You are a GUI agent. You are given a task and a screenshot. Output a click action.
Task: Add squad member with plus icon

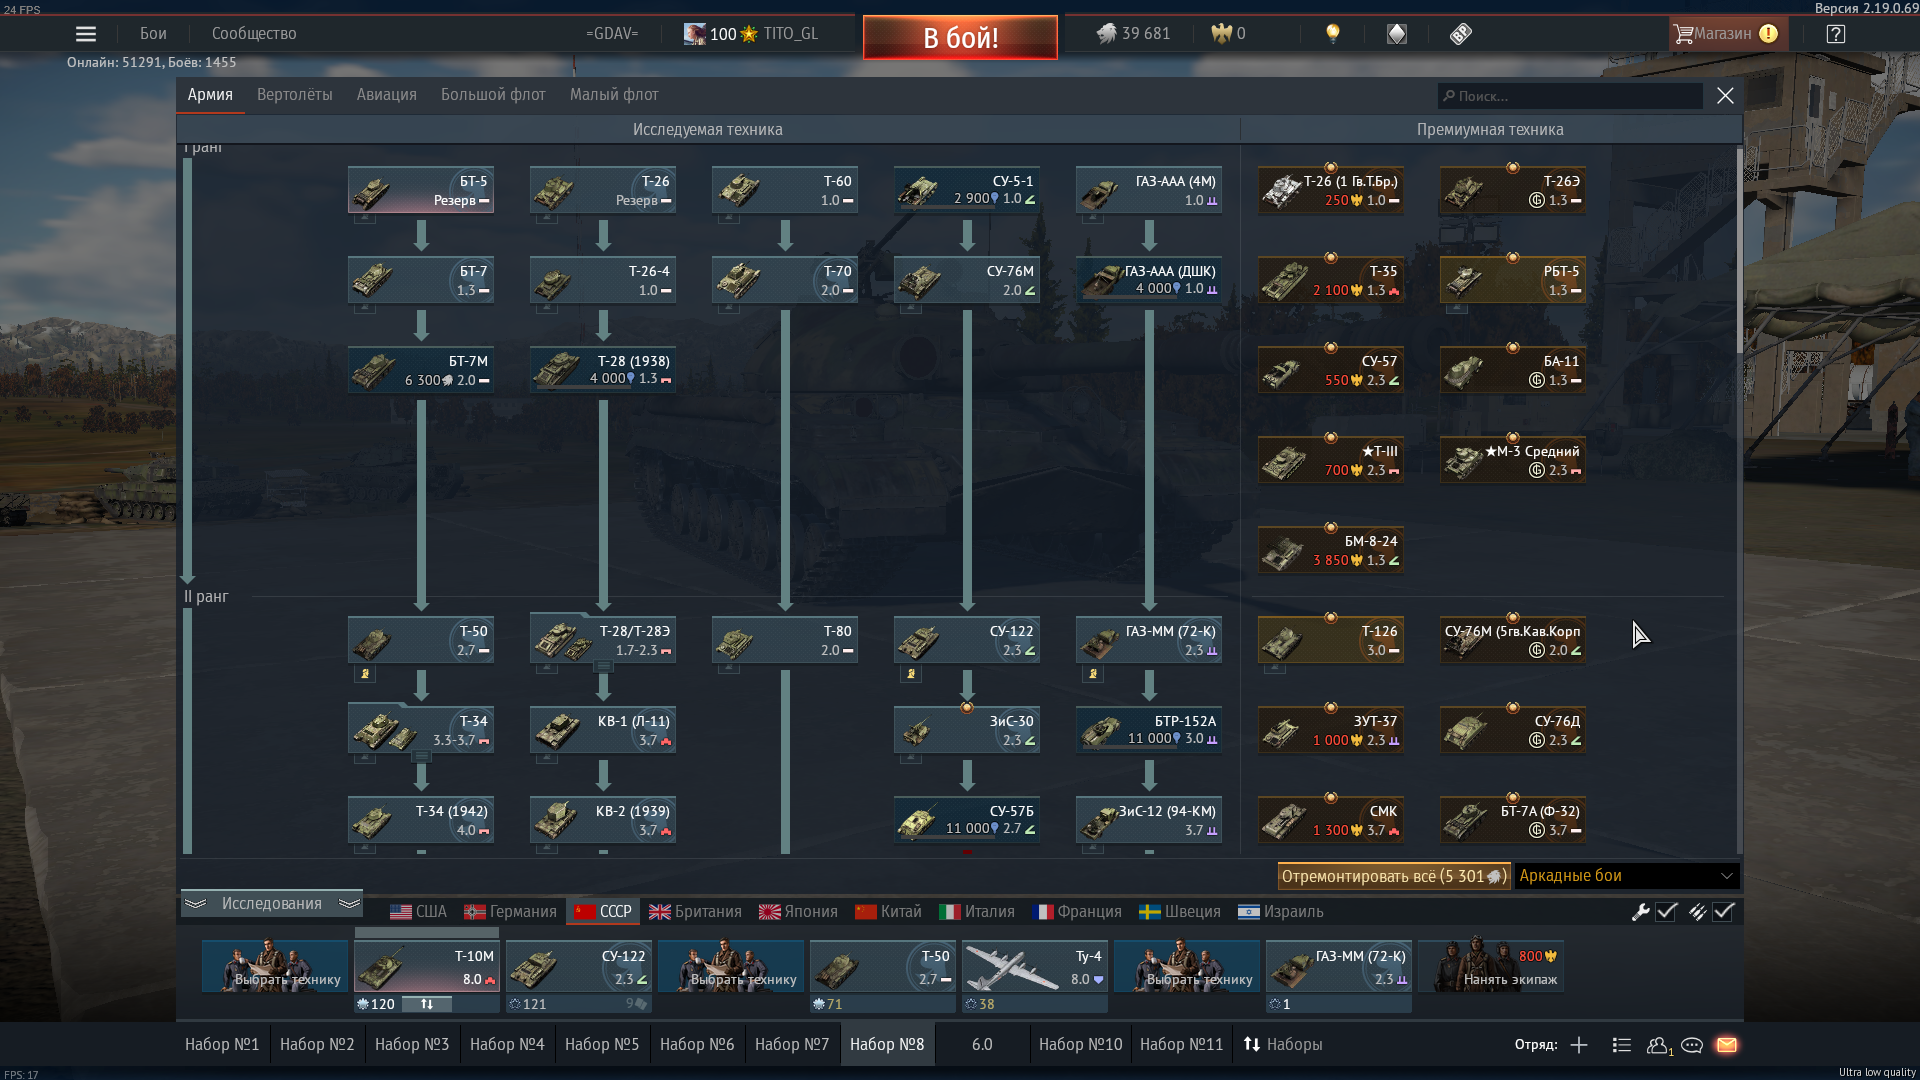(1579, 1045)
